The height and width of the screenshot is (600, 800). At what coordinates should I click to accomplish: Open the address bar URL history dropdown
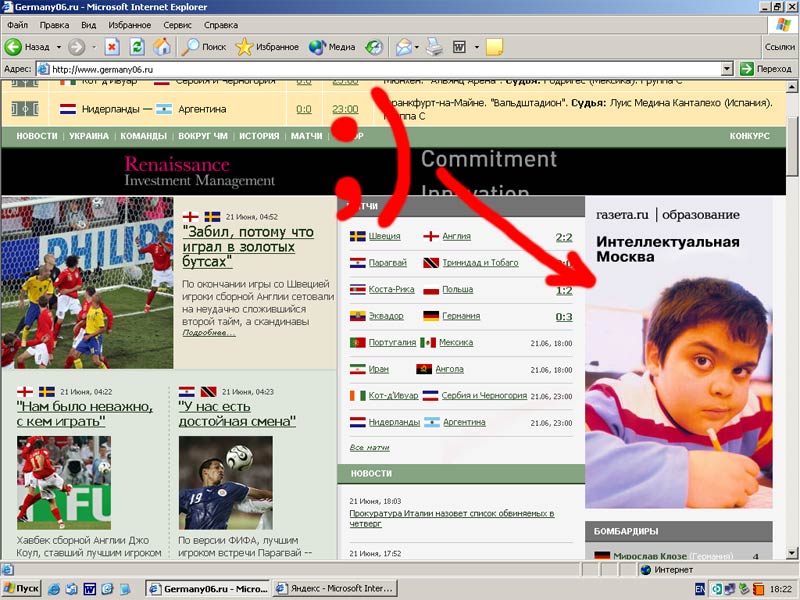(728, 69)
